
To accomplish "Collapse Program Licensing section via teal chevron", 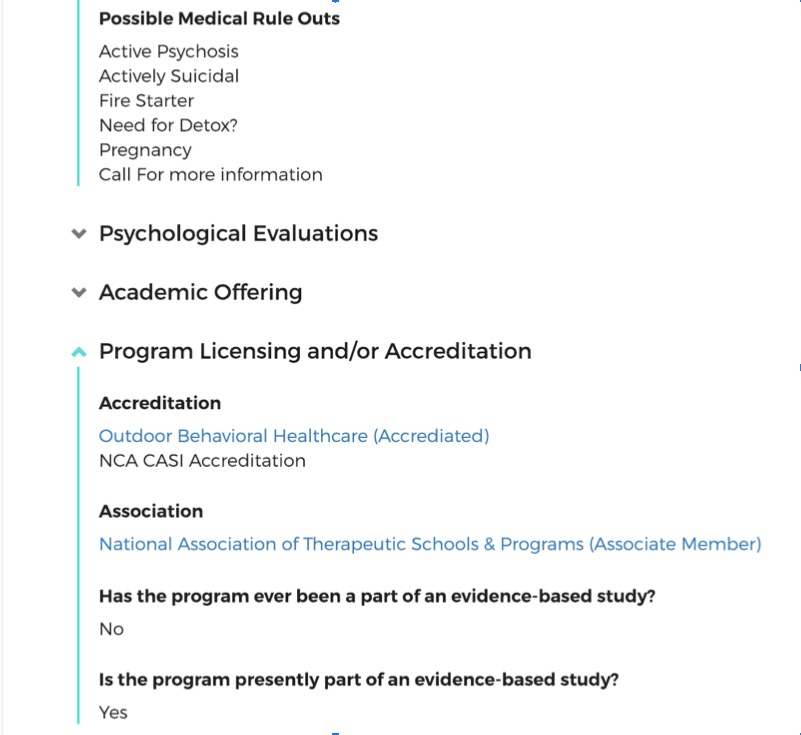I will coord(79,351).
